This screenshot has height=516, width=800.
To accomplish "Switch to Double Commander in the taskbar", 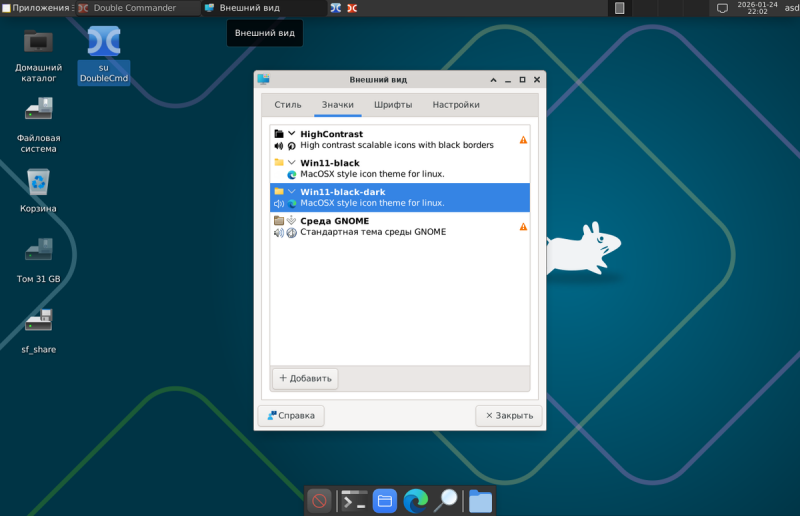I will [138, 8].
